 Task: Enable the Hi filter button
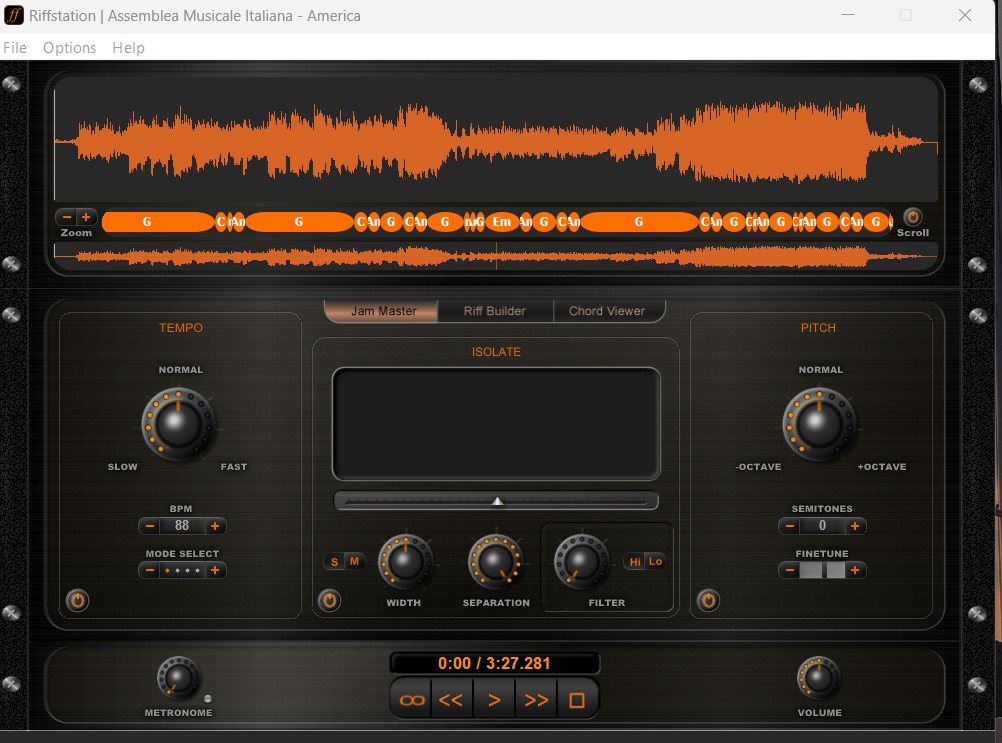click(635, 562)
